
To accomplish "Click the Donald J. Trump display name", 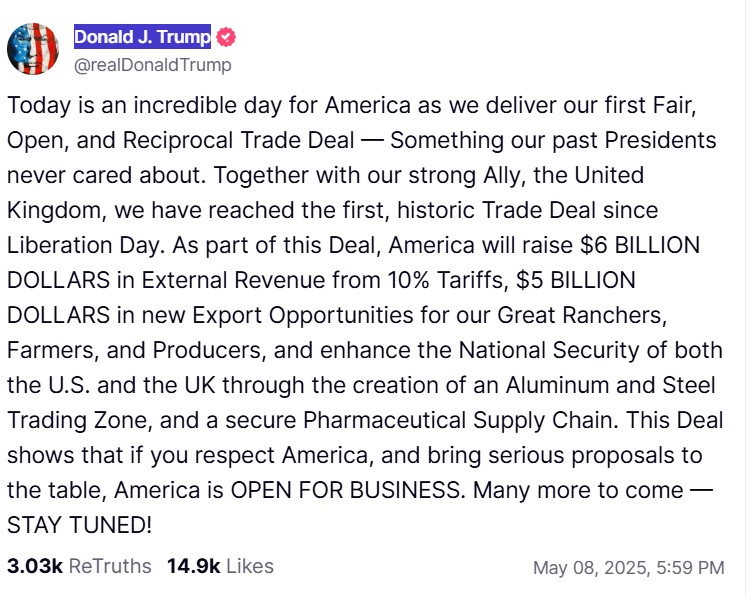I will 142,38.
